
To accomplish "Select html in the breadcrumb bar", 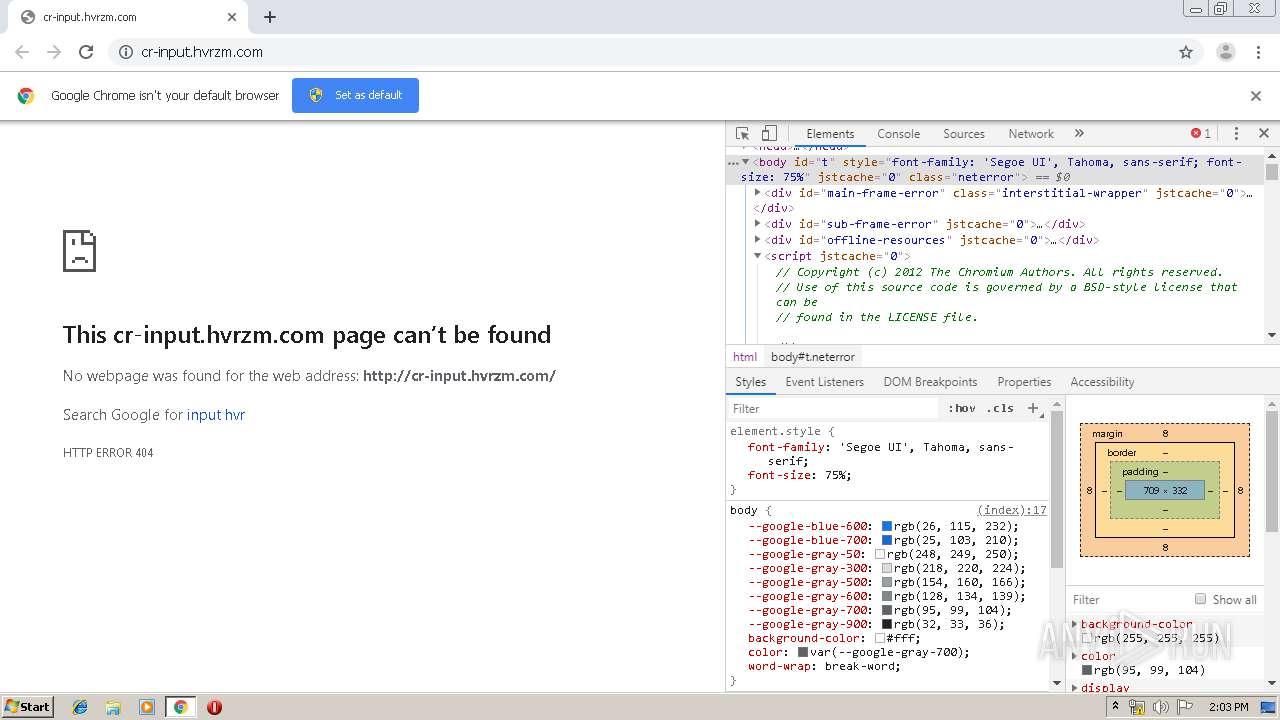I will 745,357.
